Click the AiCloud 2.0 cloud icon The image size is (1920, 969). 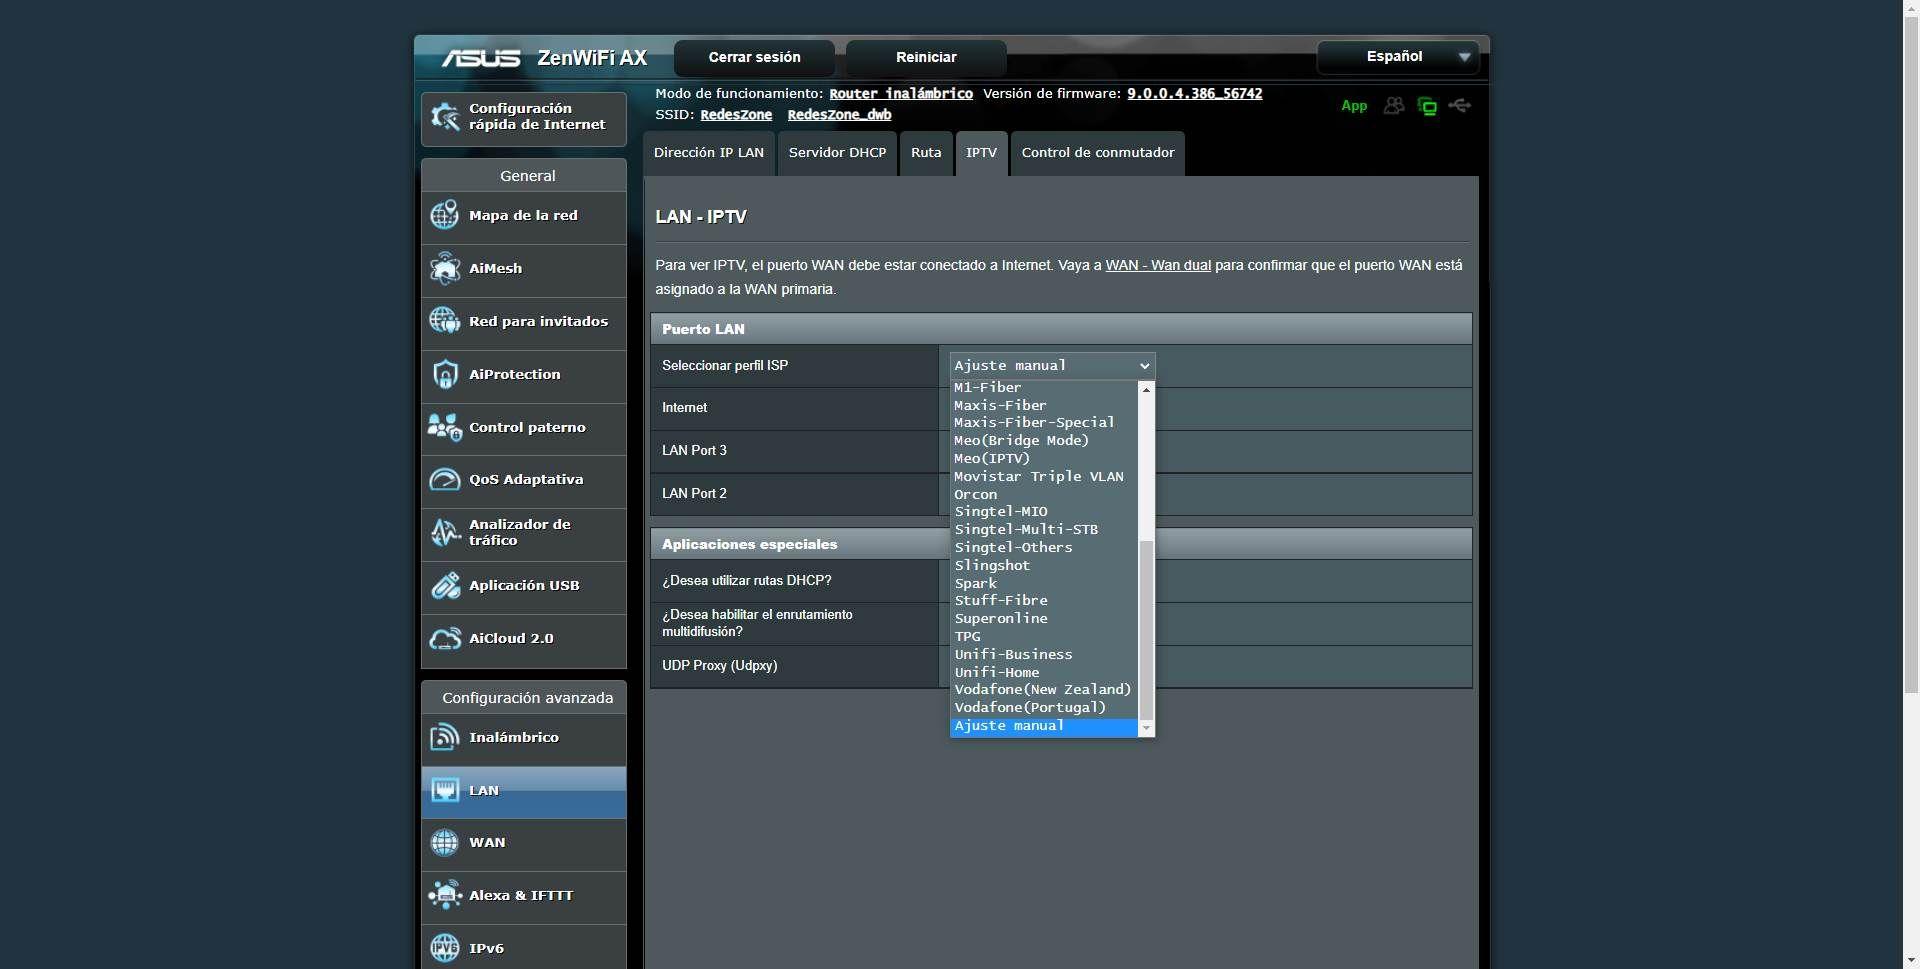445,637
